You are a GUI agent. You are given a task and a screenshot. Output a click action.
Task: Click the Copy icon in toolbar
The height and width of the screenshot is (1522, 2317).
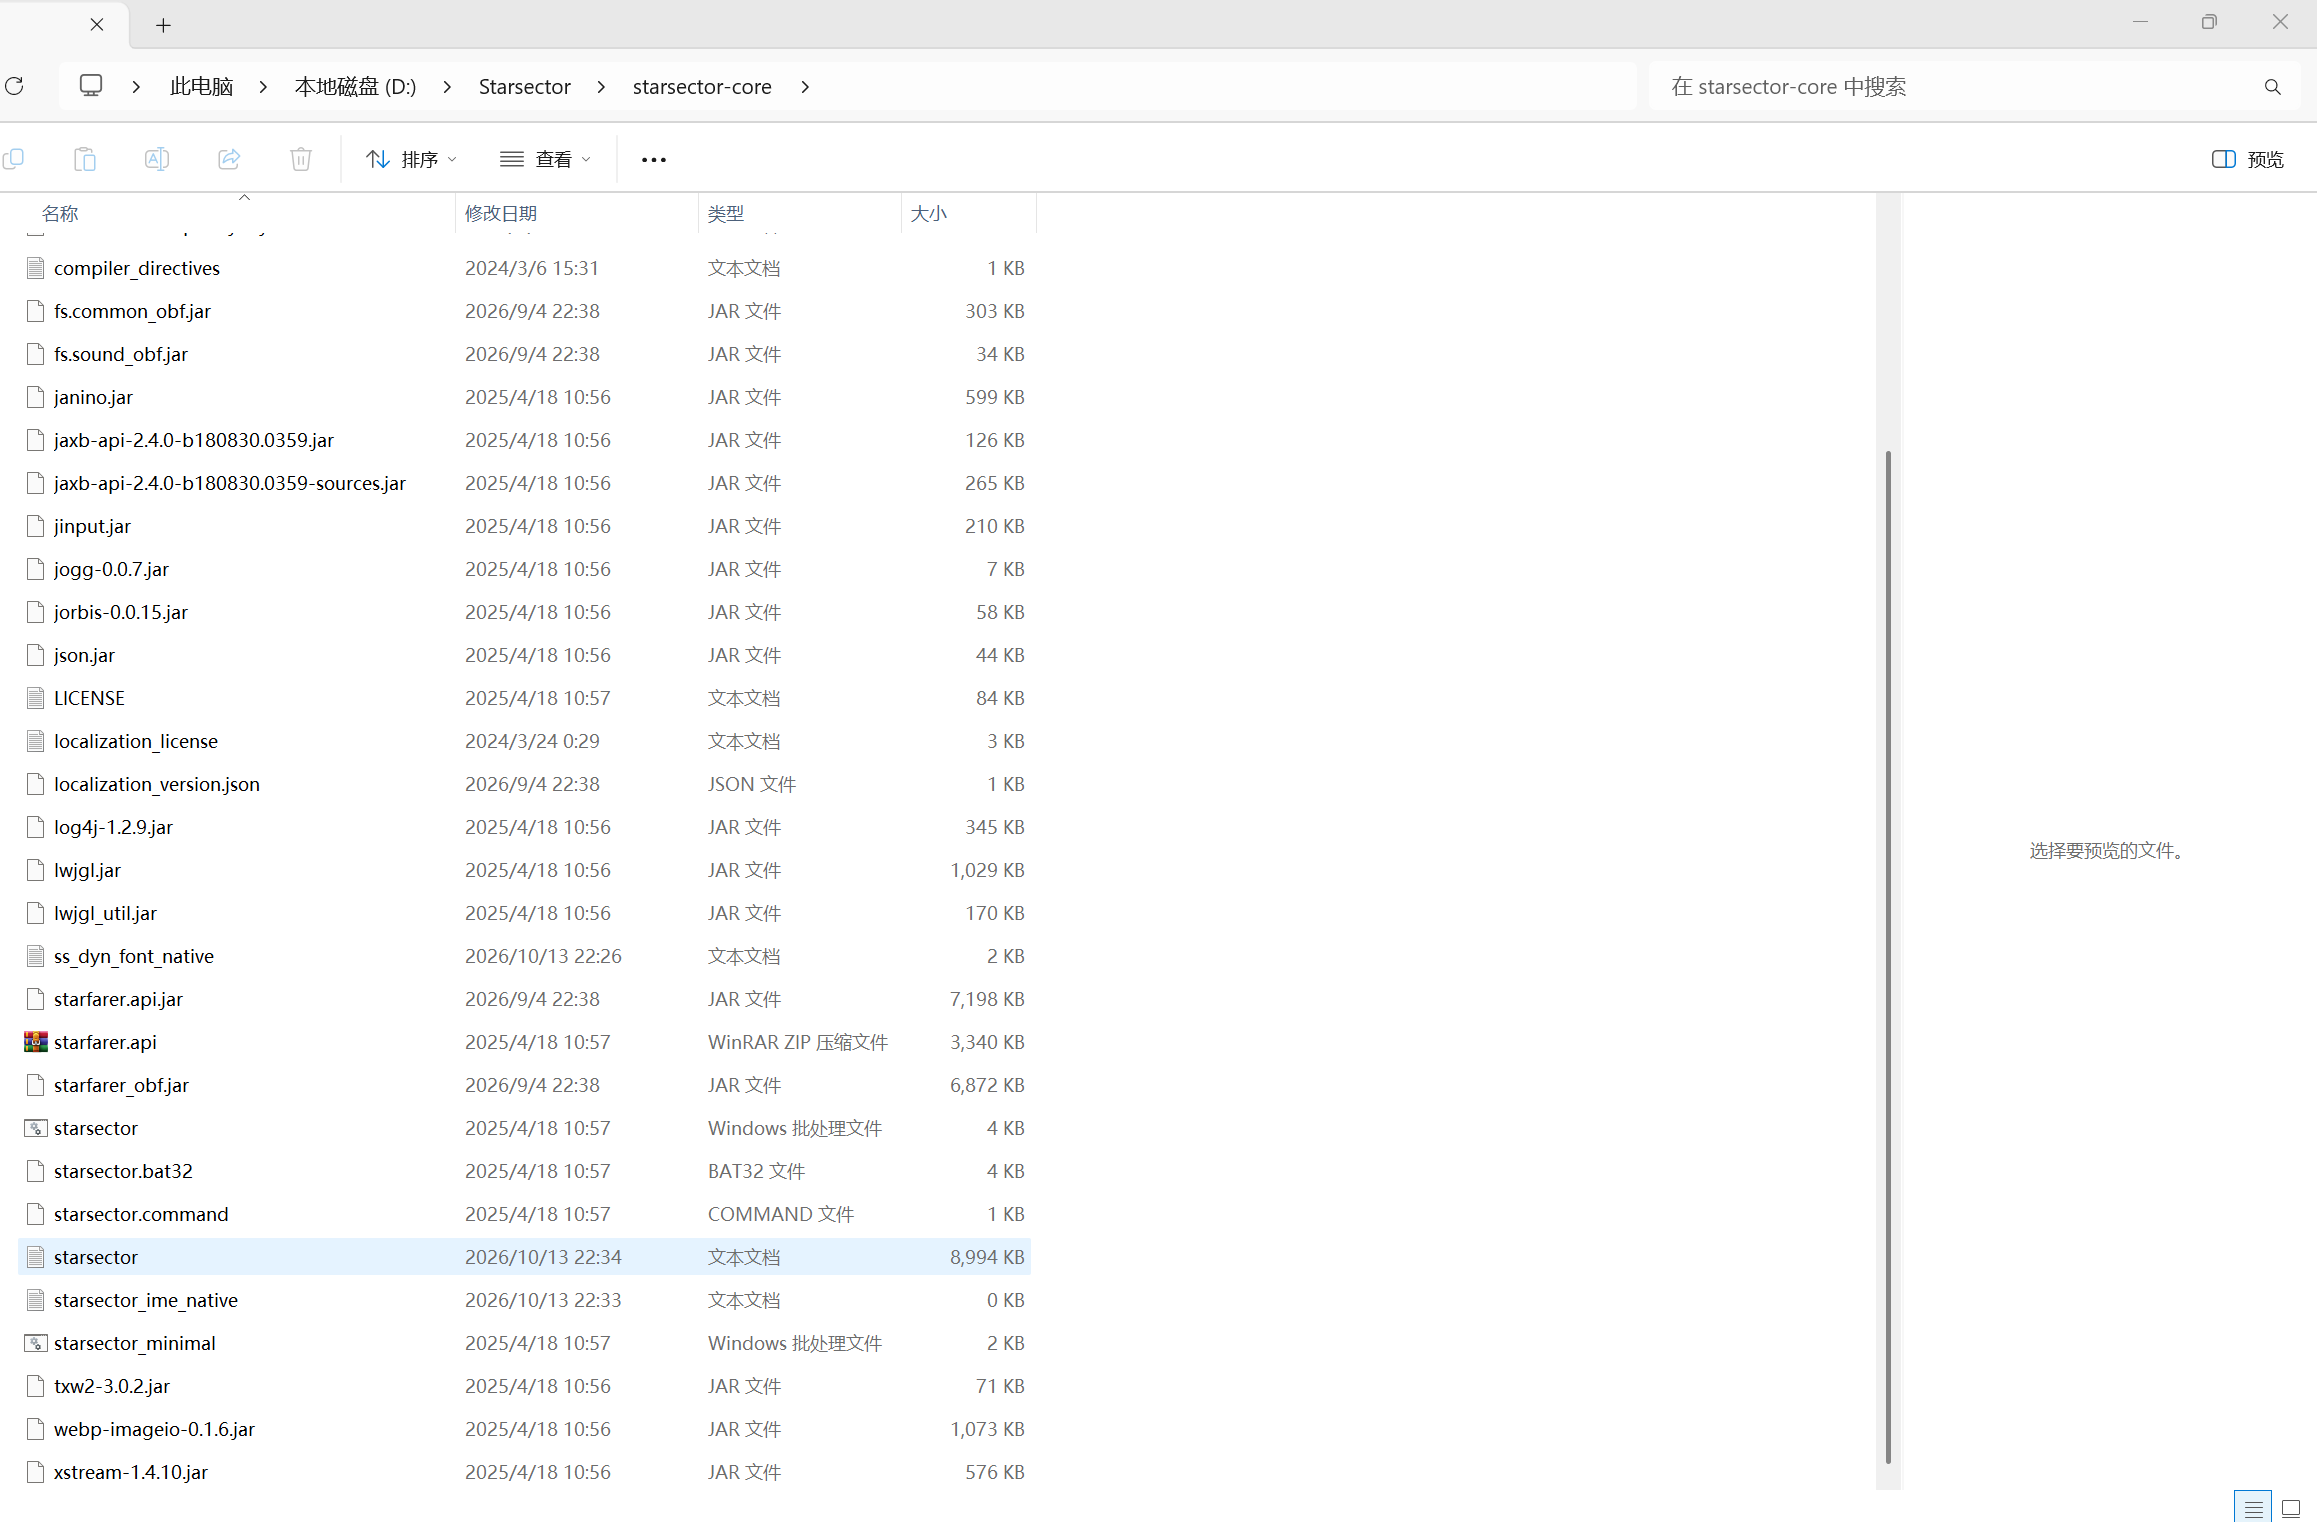click(14, 159)
